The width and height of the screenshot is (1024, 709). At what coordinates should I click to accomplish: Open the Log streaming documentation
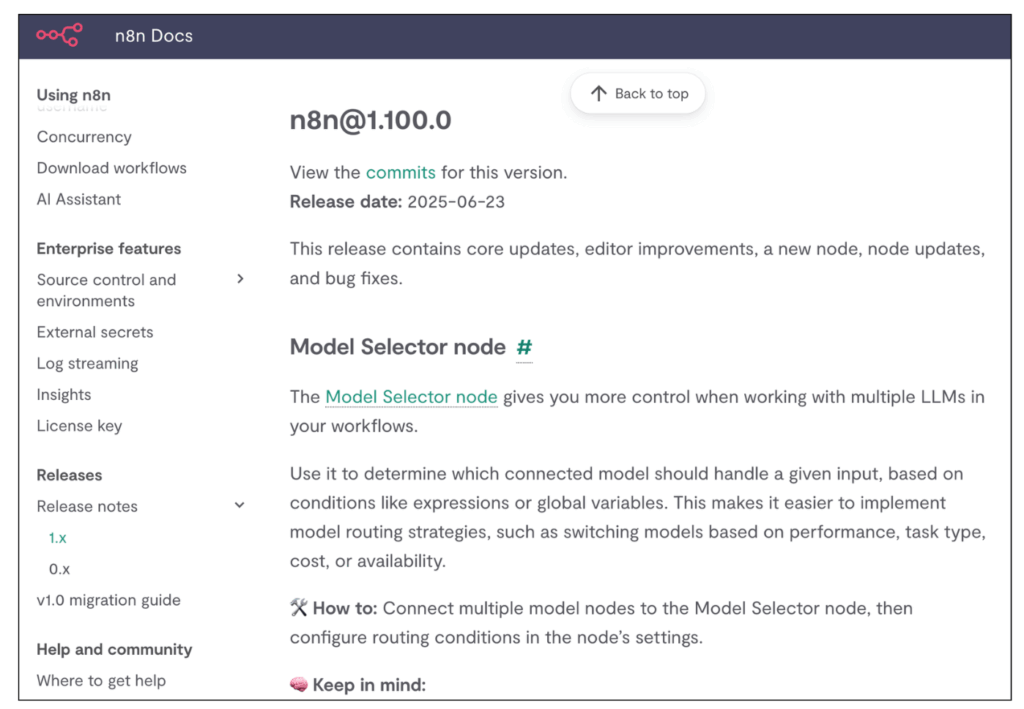click(x=87, y=363)
